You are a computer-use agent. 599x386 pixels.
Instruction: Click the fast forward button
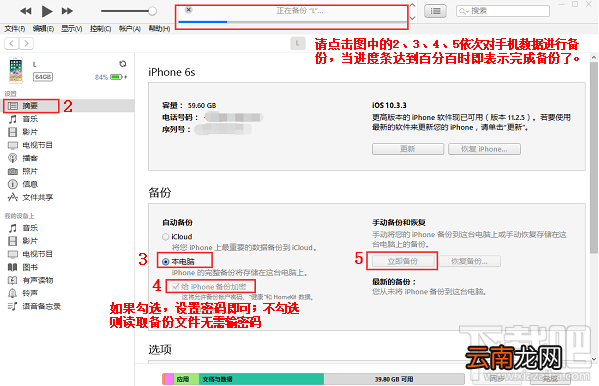(67, 11)
